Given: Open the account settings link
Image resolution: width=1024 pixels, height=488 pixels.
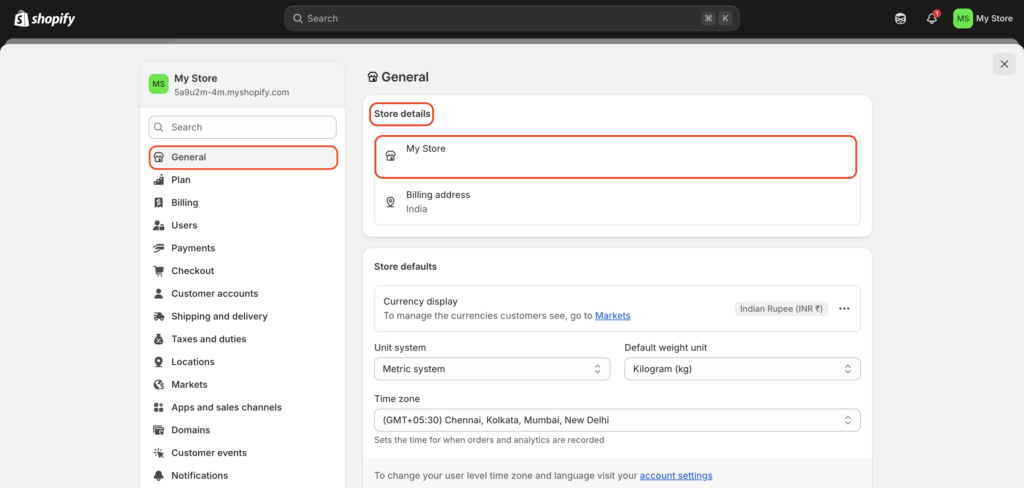Looking at the screenshot, I should pyautogui.click(x=676, y=476).
